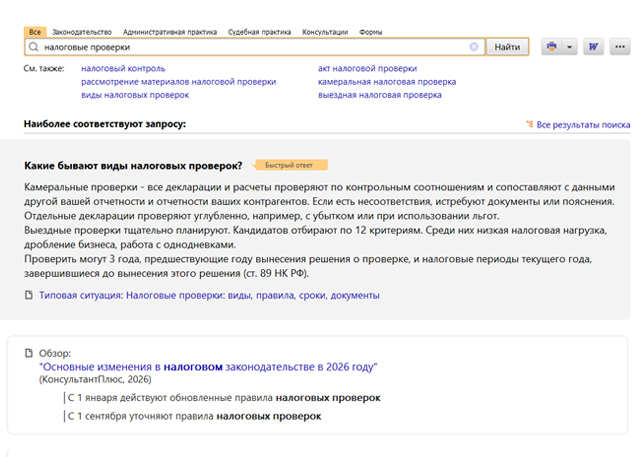Open the three-dots more actions menu

[x=620, y=47]
